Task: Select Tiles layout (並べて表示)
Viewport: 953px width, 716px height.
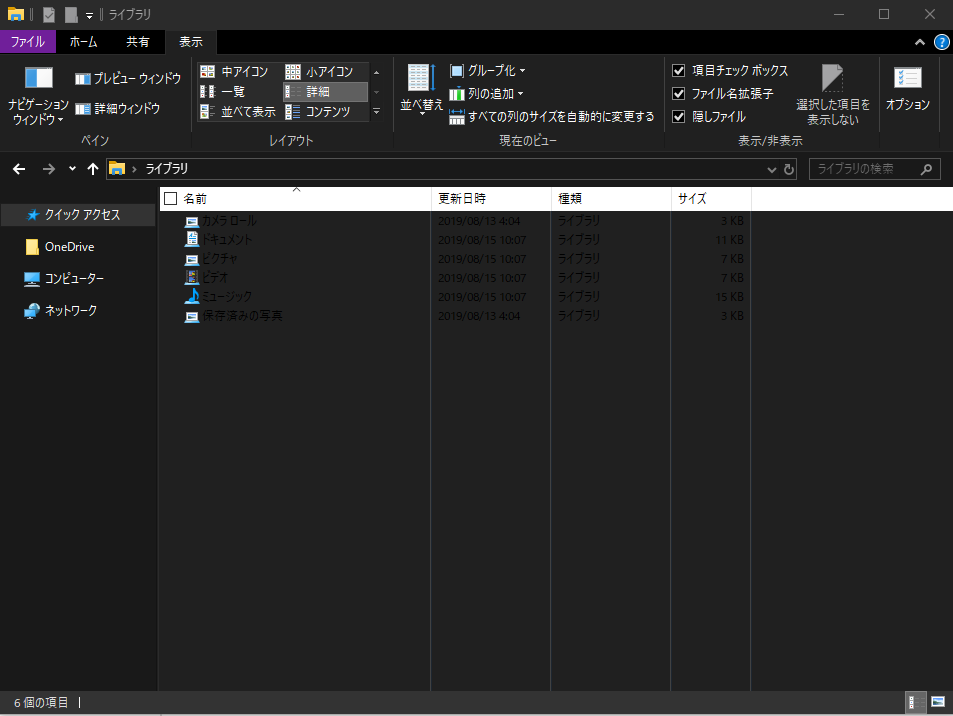Action: 238,112
